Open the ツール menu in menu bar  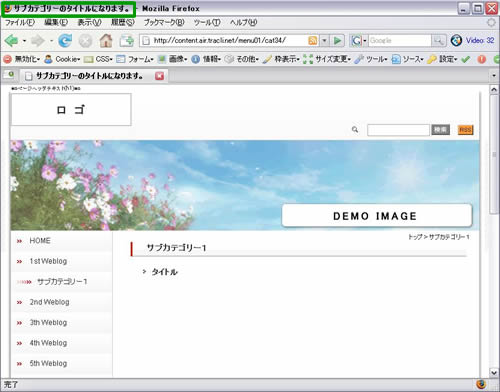(207, 23)
